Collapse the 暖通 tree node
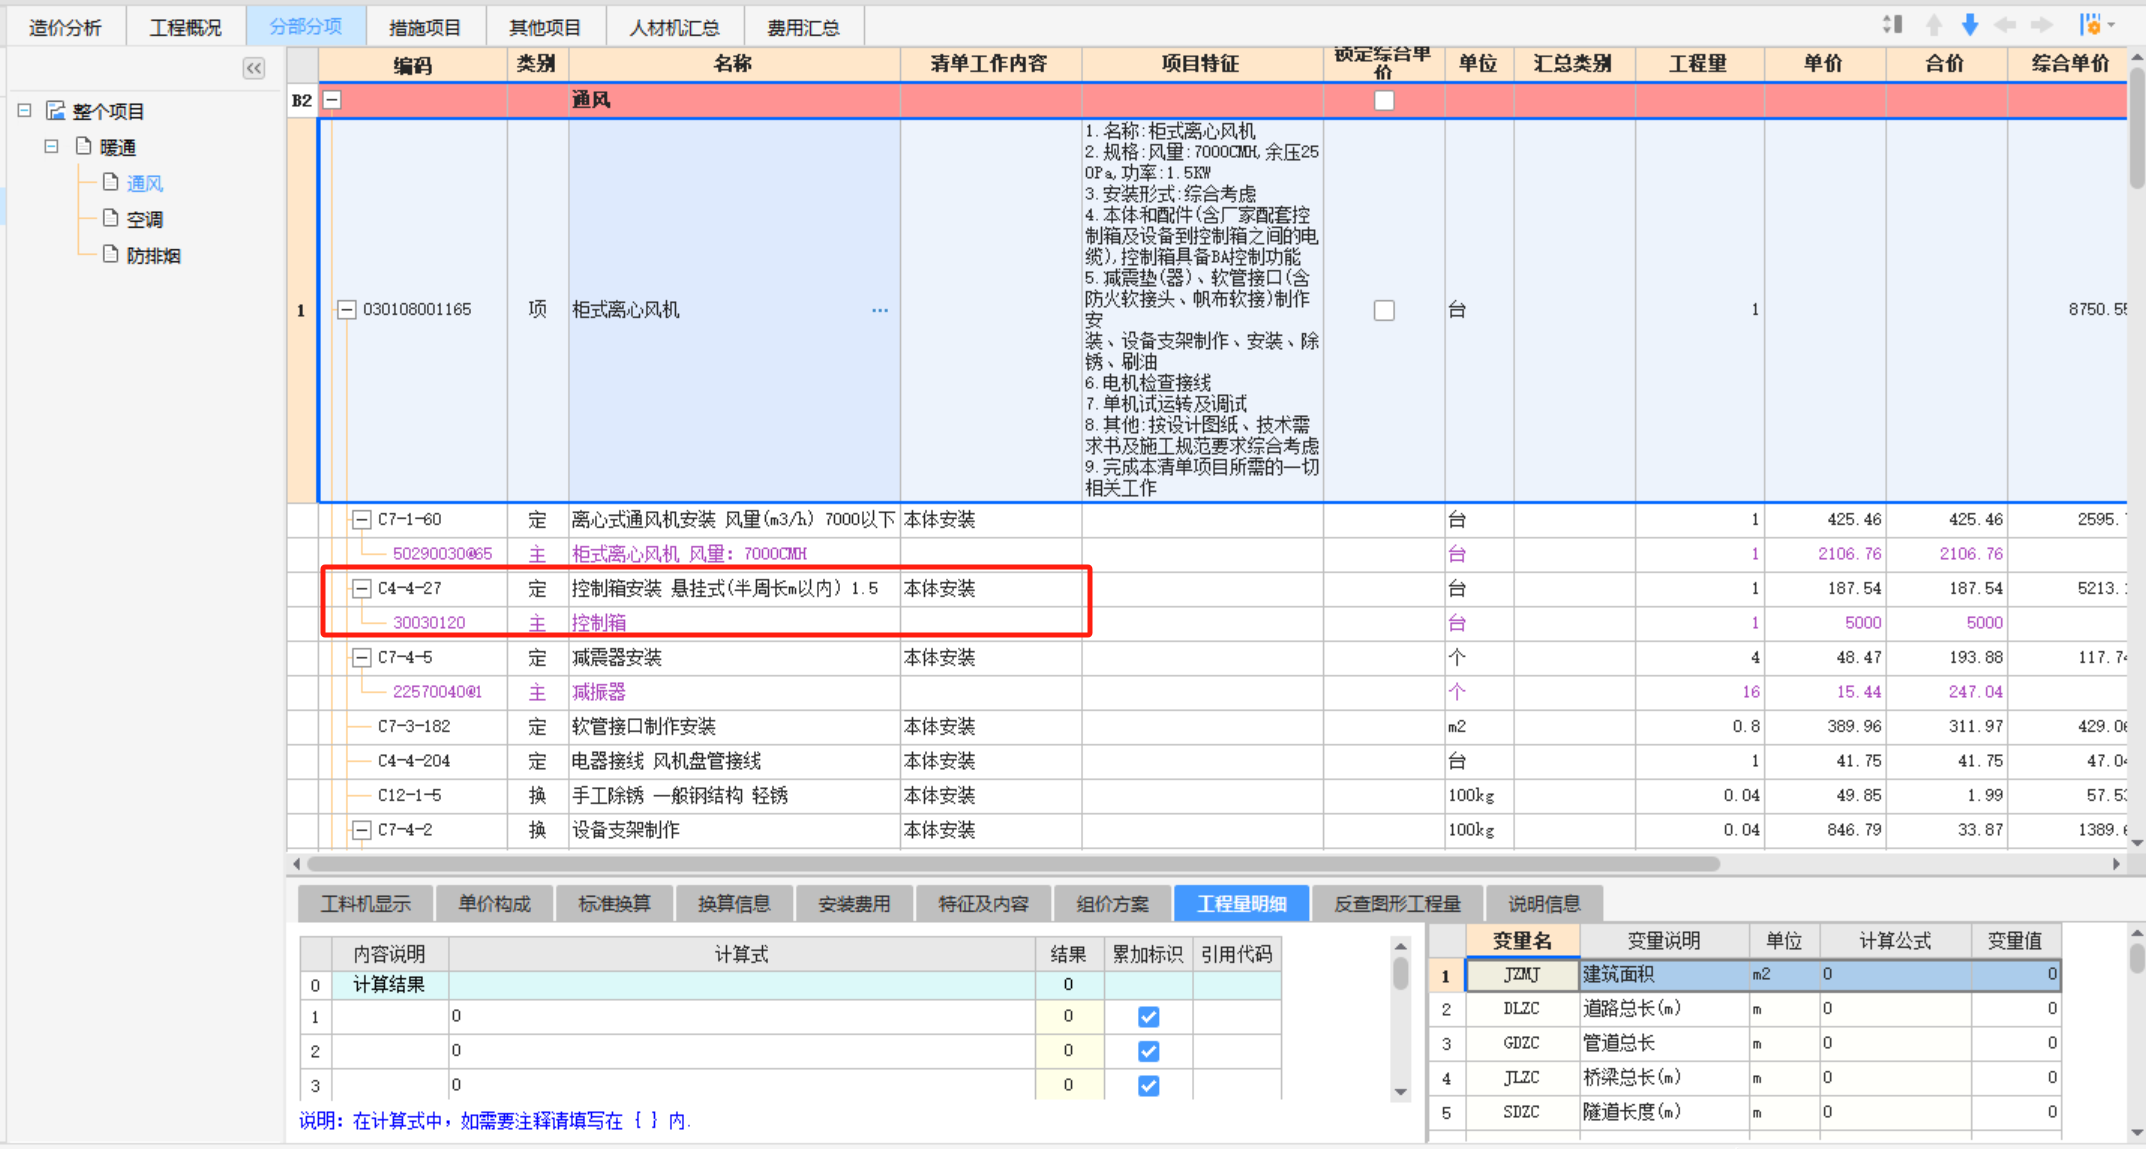 click(52, 146)
